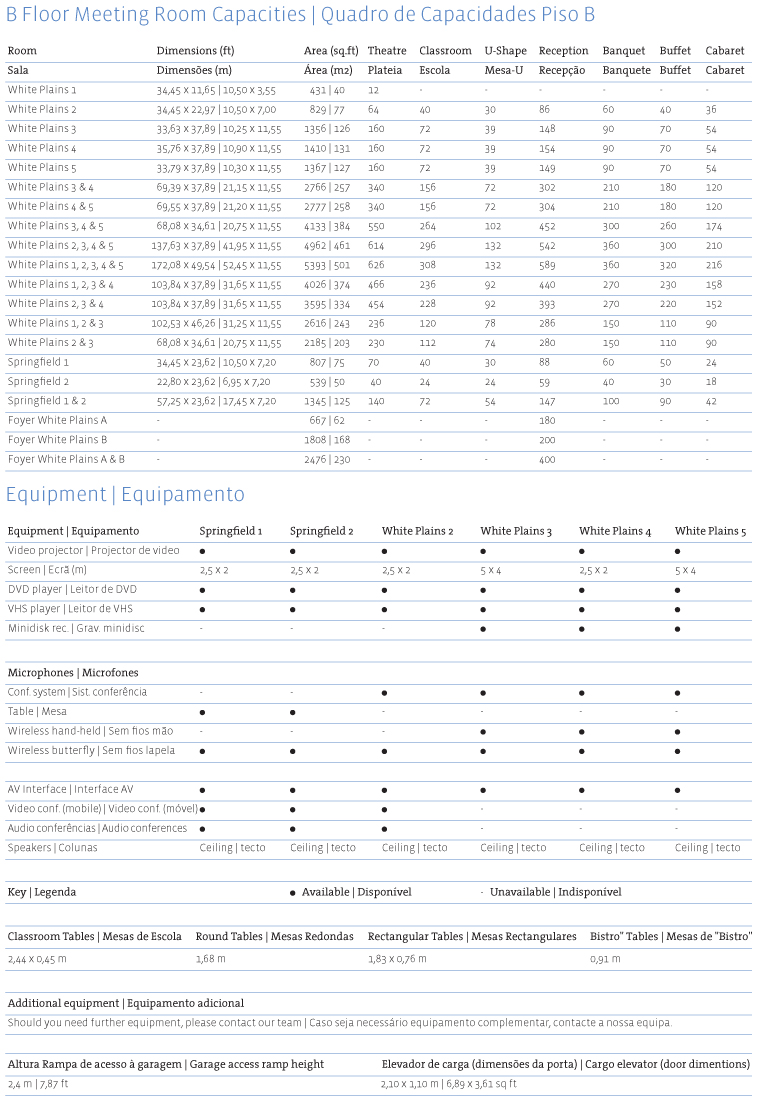Select the "Minidisk rec. | Grav. minidisc" row label
This screenshot has height=1099, width=771.
point(76,628)
